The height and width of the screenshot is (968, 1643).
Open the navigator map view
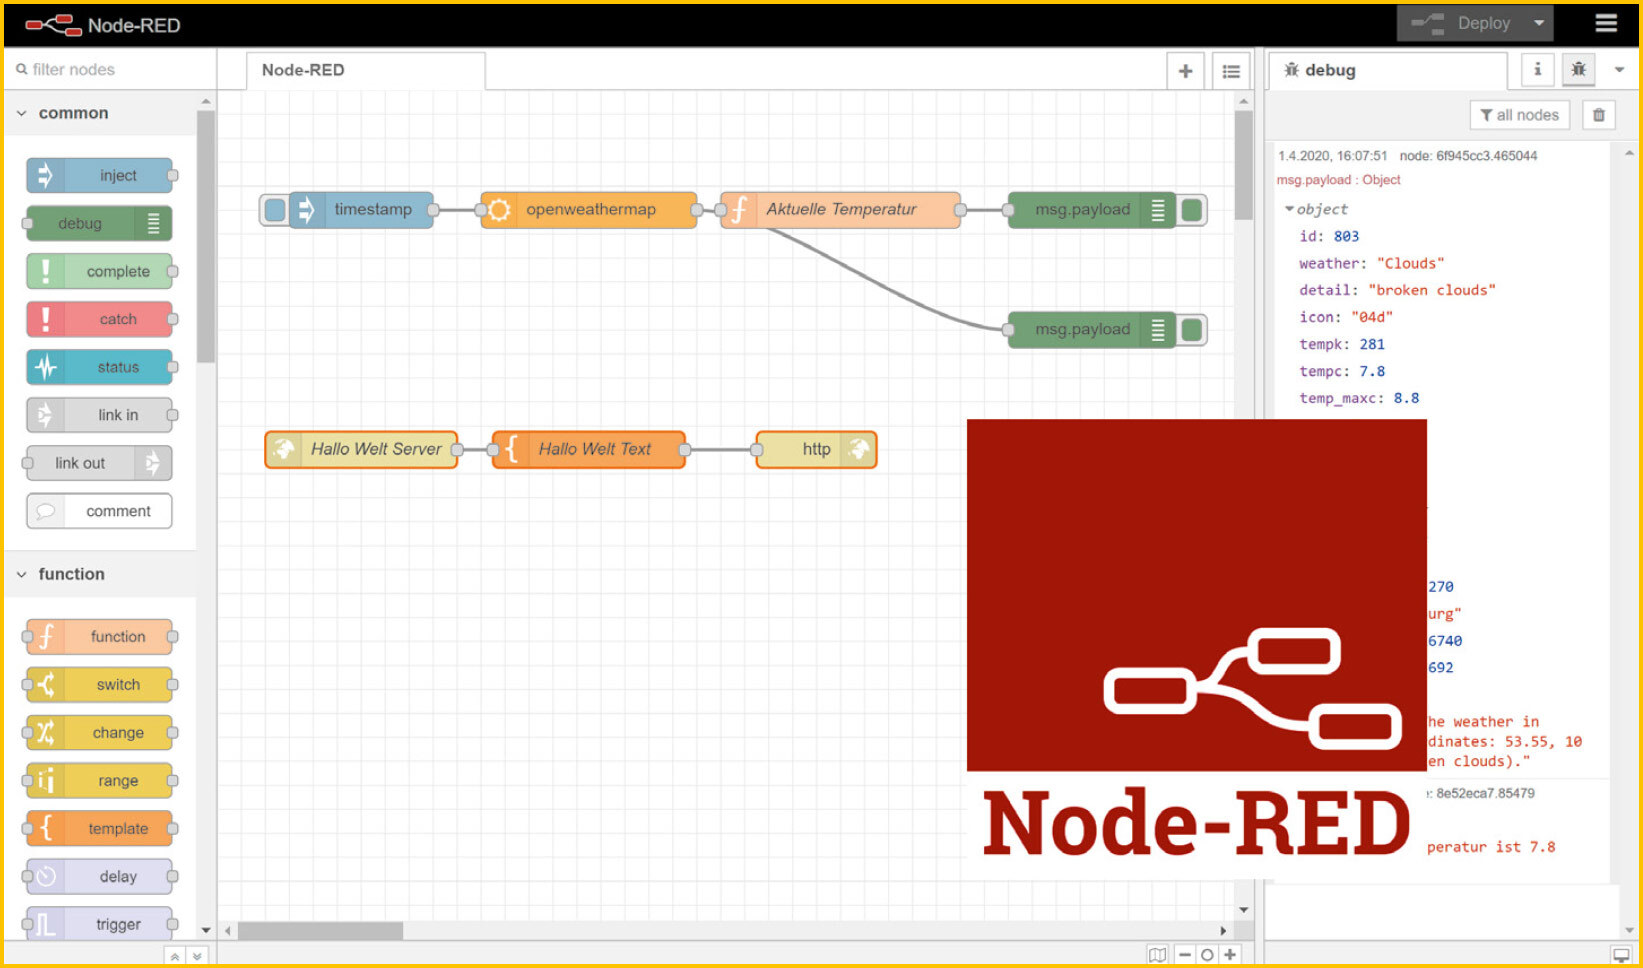[x=1157, y=954]
